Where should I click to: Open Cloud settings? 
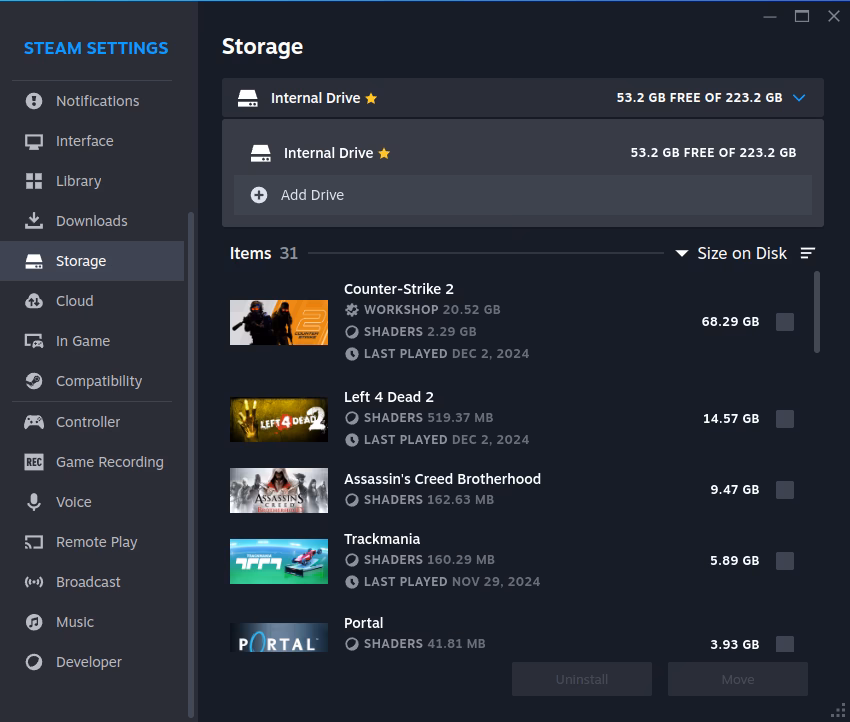pos(92,301)
